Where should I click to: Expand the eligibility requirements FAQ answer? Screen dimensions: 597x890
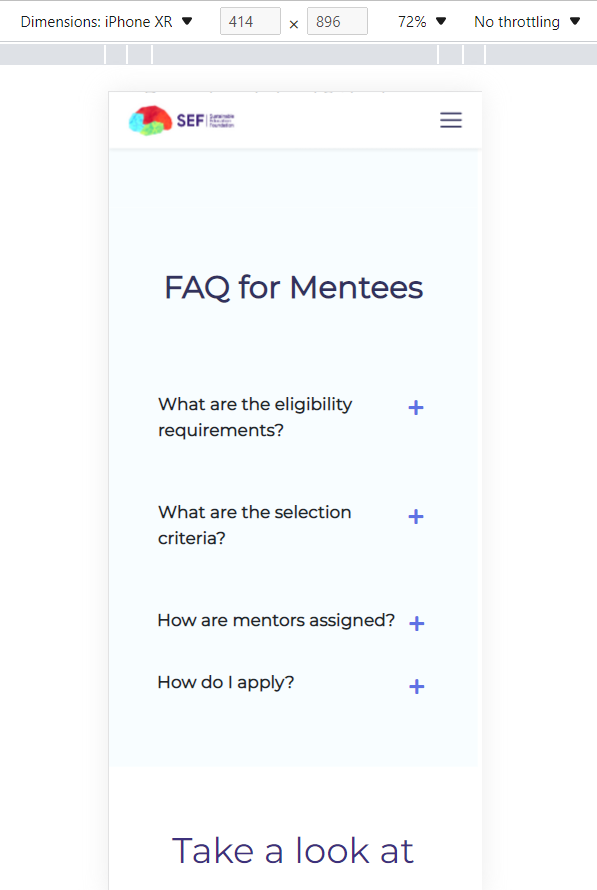255,417
